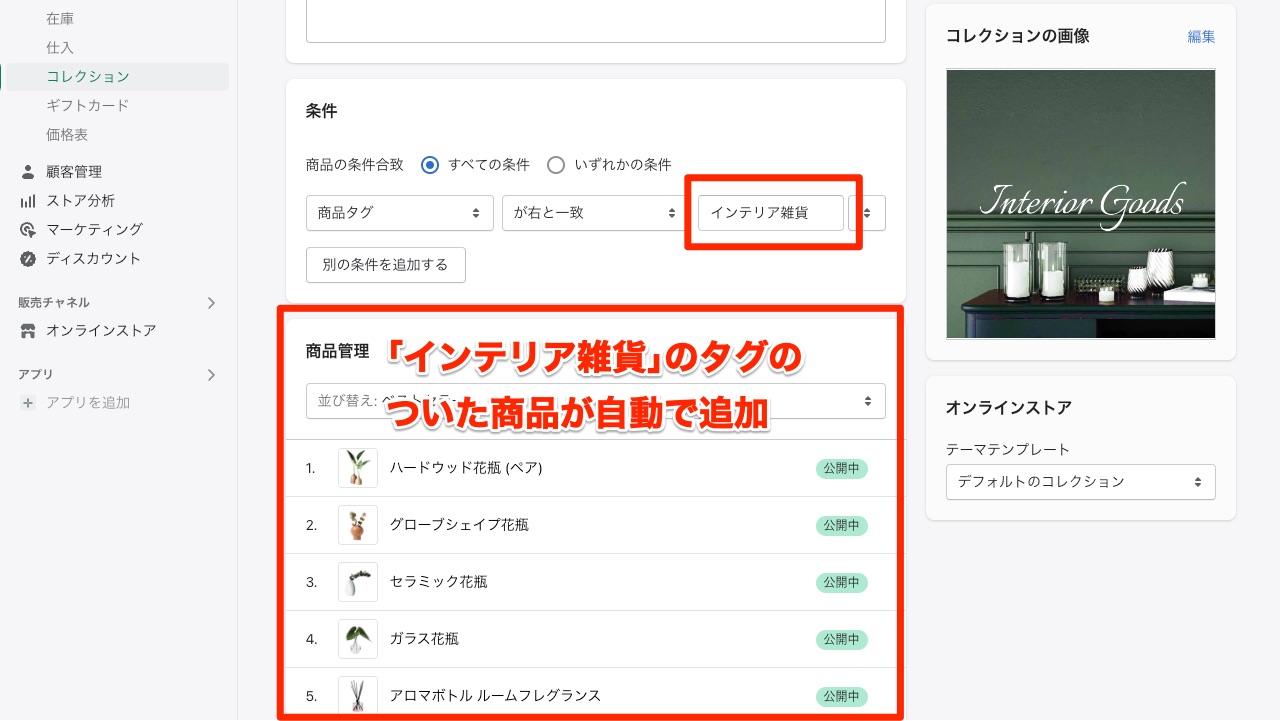The height and width of the screenshot is (721, 1280).
Task: Click the アロマボトル ルームフレグランス product name
Action: [495, 696]
